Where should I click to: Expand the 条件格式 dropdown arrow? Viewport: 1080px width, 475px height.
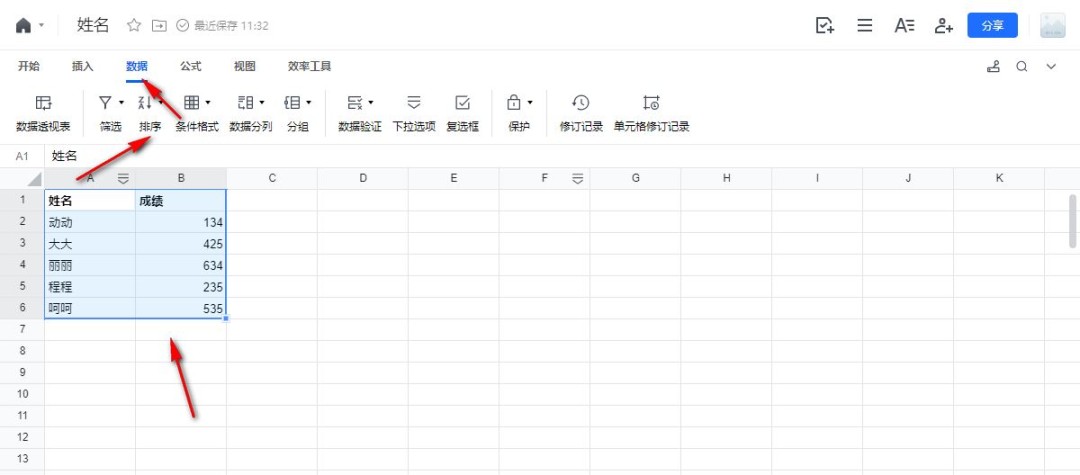pyautogui.click(x=208, y=102)
